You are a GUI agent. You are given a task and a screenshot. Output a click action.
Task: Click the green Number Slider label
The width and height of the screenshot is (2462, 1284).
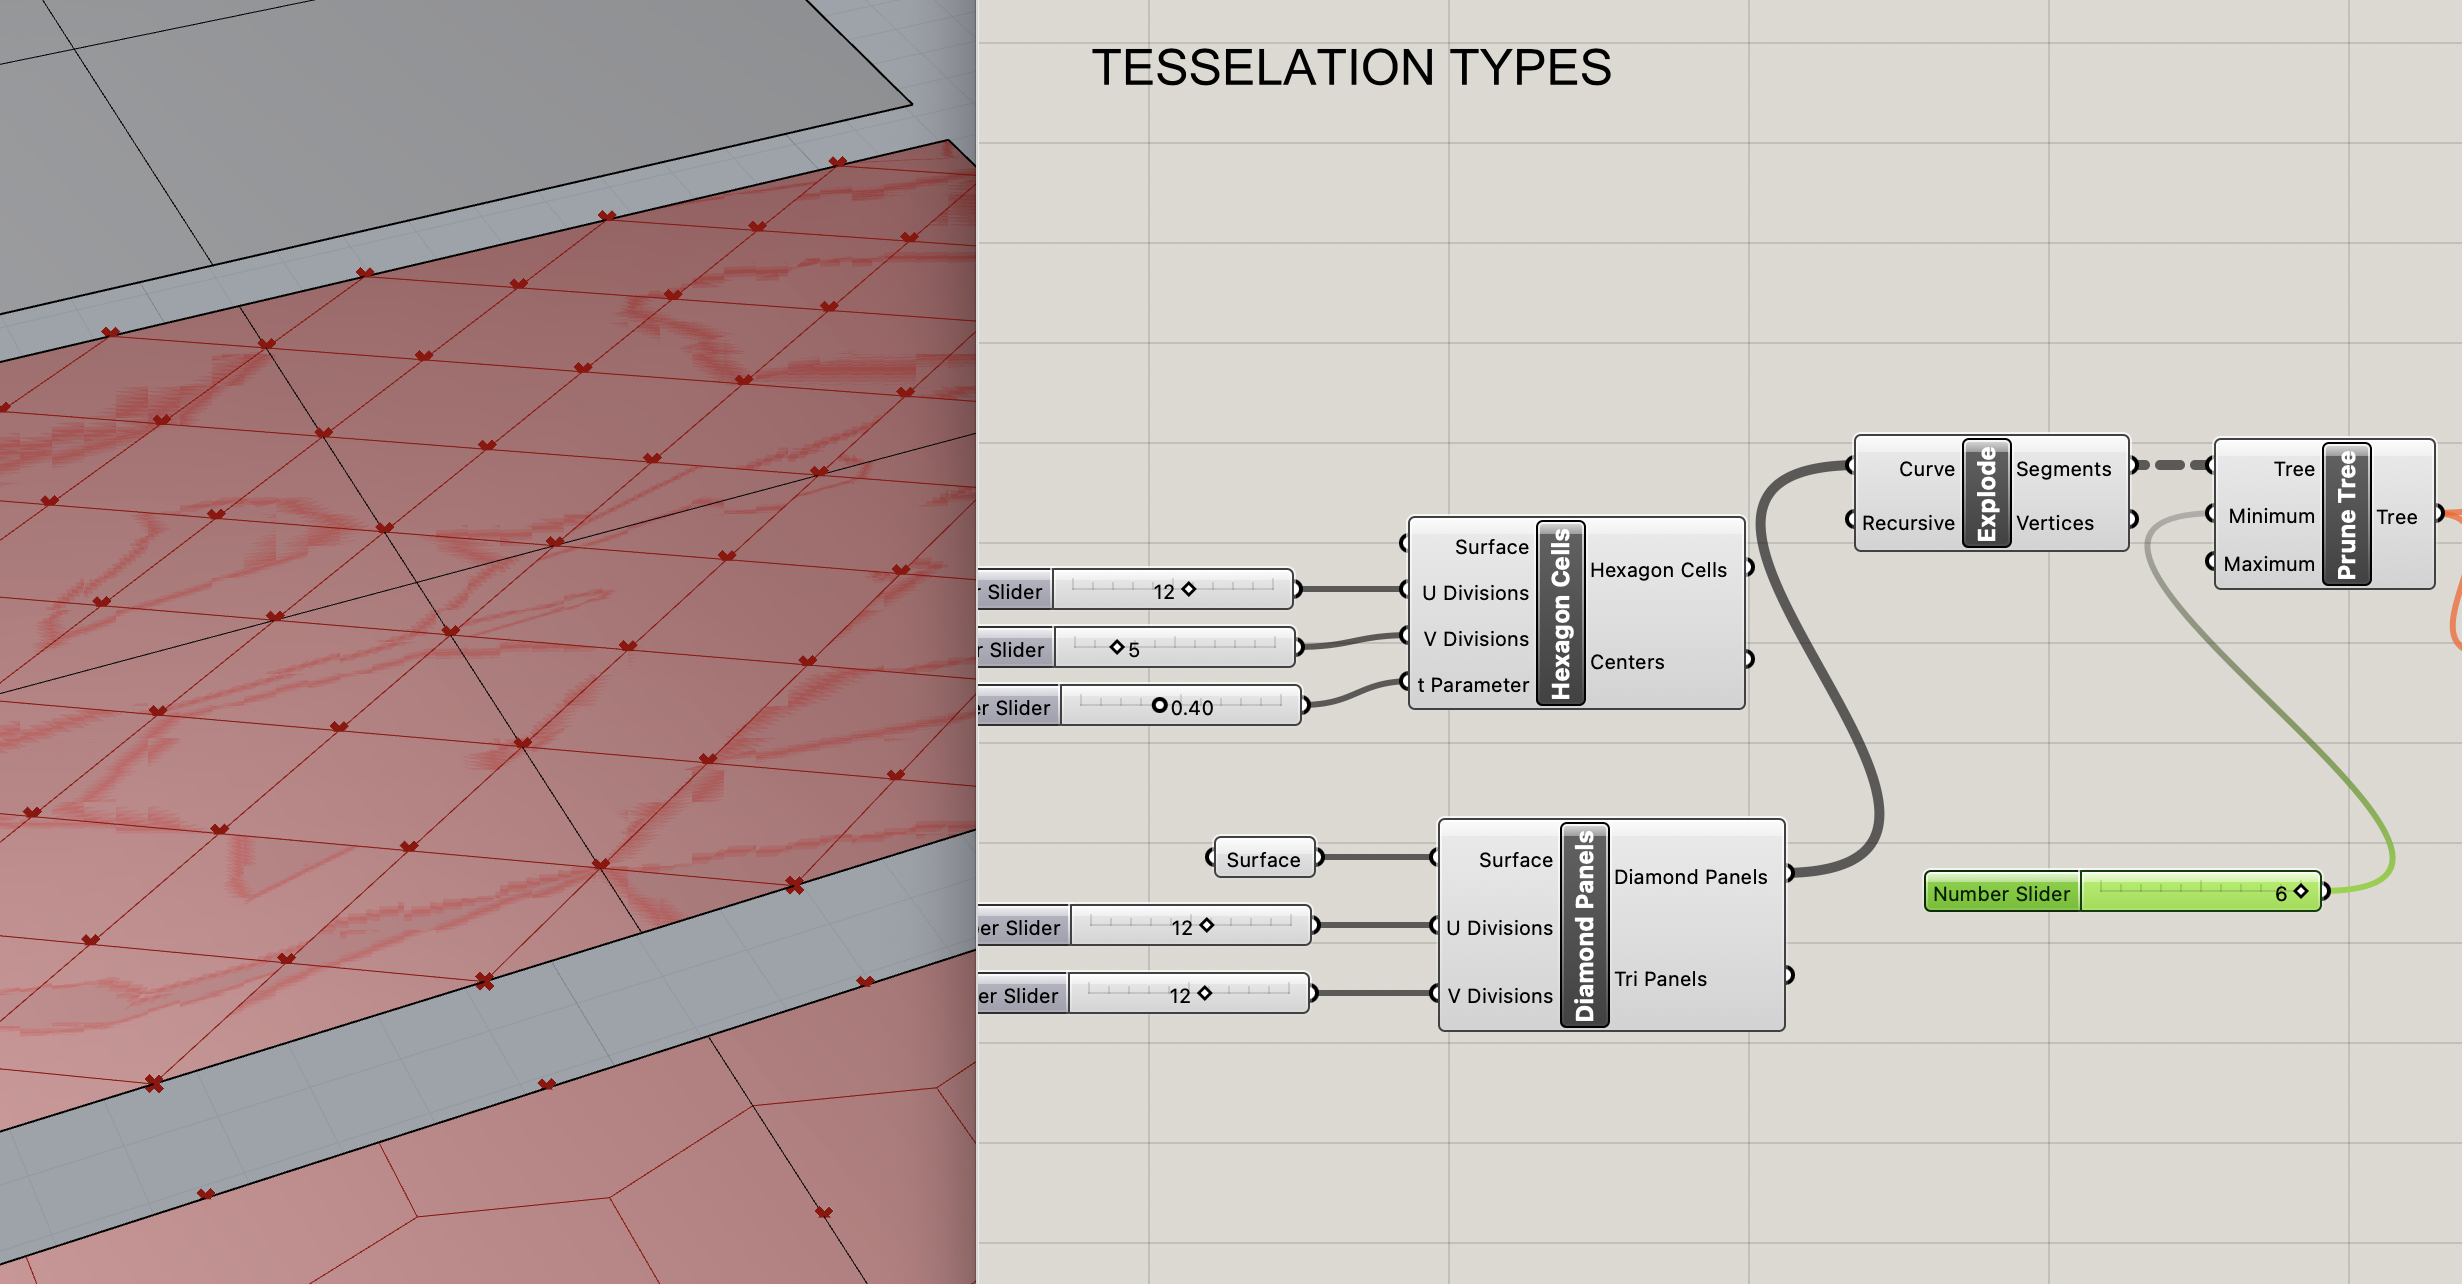(2002, 893)
